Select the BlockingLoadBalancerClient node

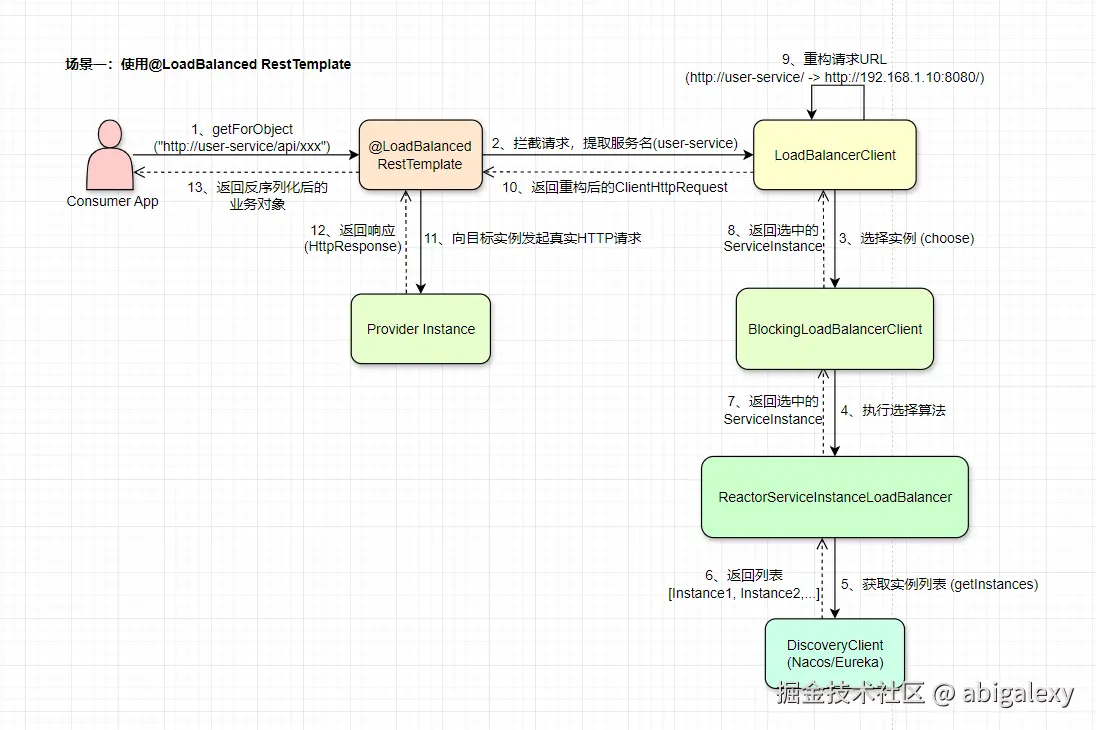point(834,329)
